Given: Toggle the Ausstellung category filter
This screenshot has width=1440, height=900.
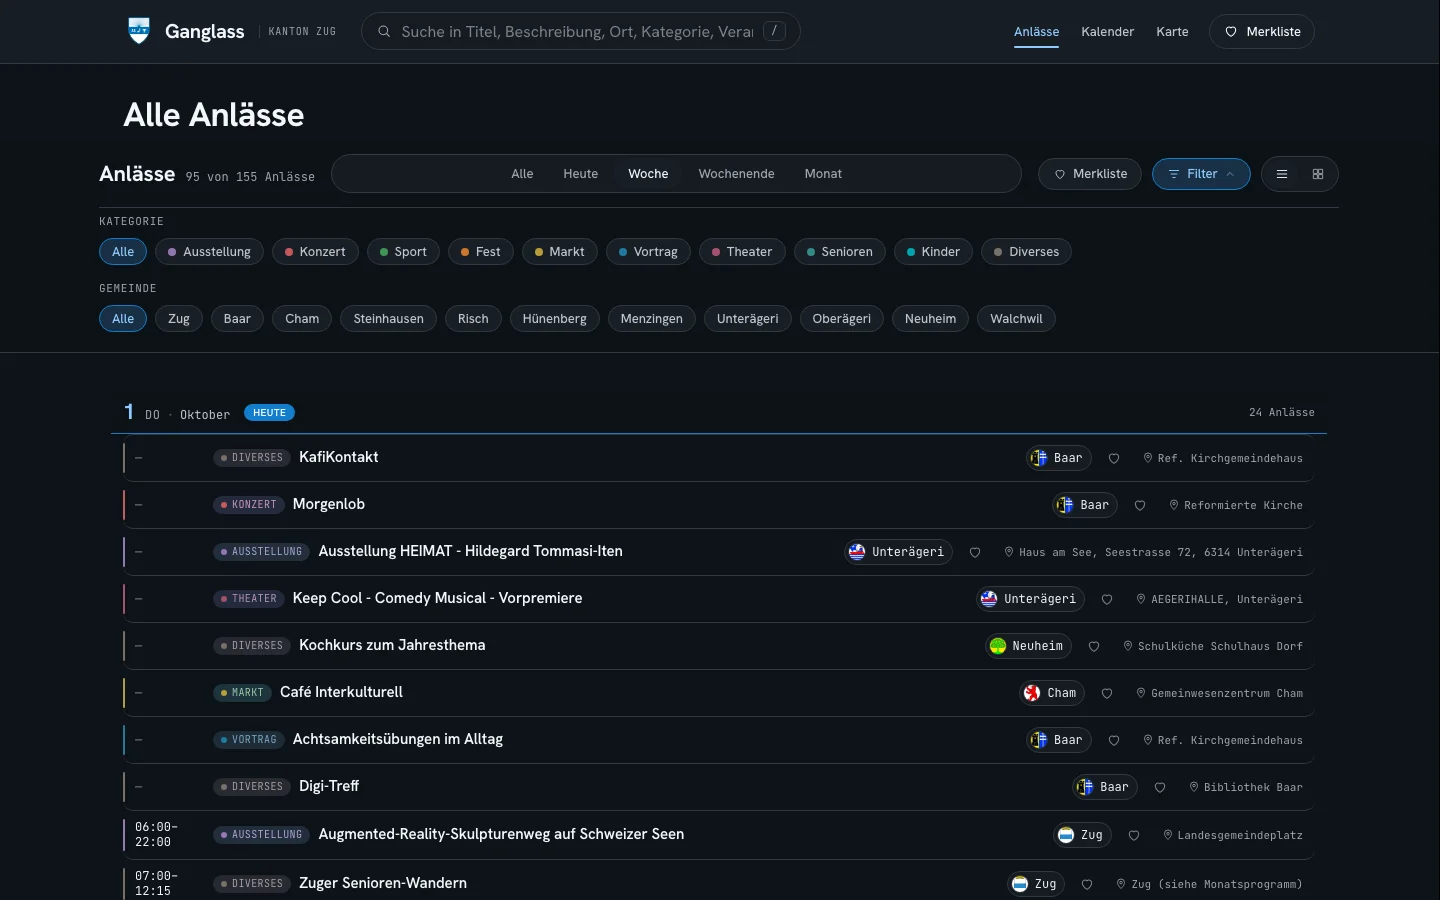Looking at the screenshot, I should click(209, 252).
